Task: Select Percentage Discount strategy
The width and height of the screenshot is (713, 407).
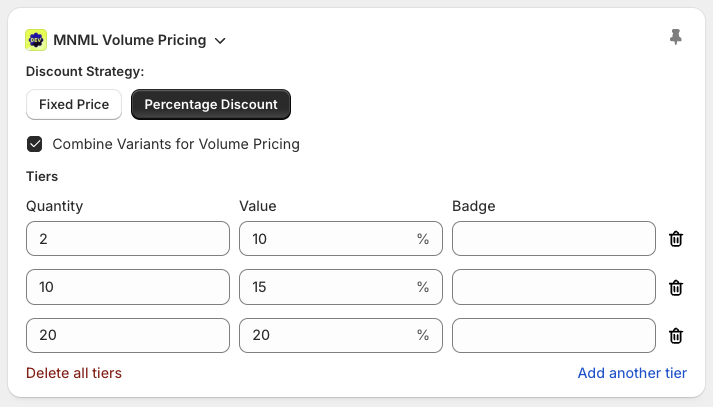Action: coord(211,104)
